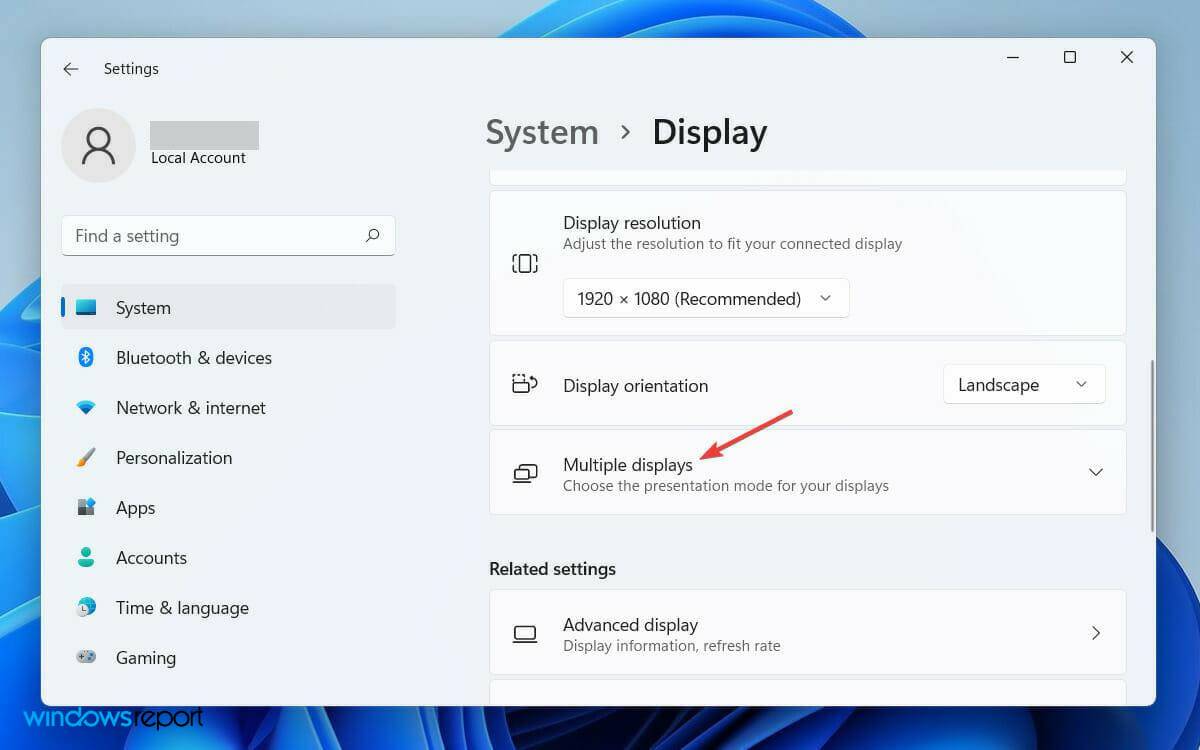Click the back arrow in Settings
The height and width of the screenshot is (750, 1200).
[x=70, y=68]
